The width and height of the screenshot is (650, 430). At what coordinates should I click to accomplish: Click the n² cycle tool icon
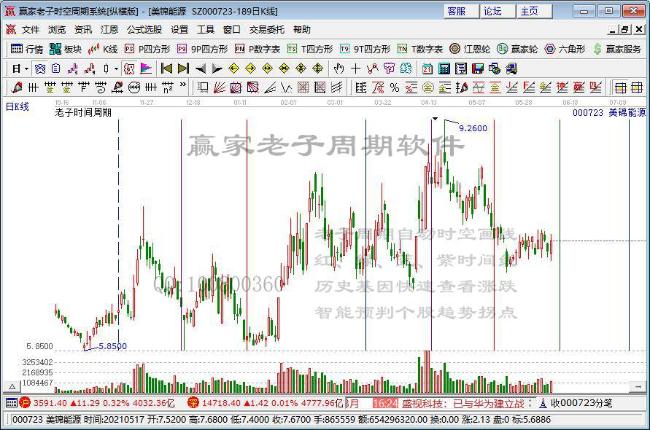[167, 87]
